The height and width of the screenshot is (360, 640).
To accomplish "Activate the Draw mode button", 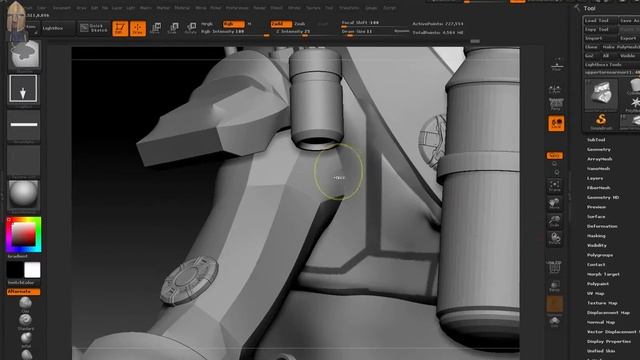I will point(138,28).
